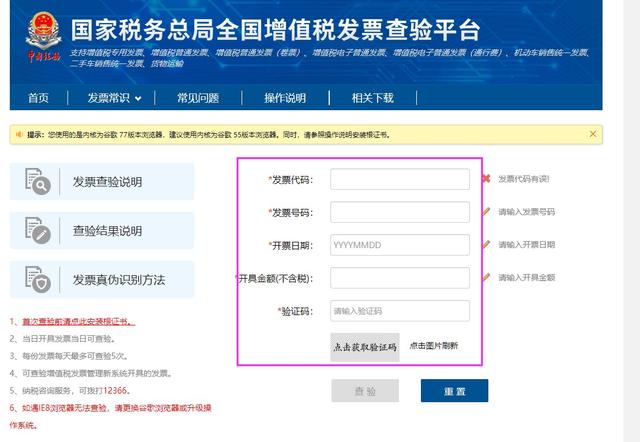Screen dimensions: 640x442
Task: Click the red X error icon beside 发票代码
Action: (x=486, y=179)
